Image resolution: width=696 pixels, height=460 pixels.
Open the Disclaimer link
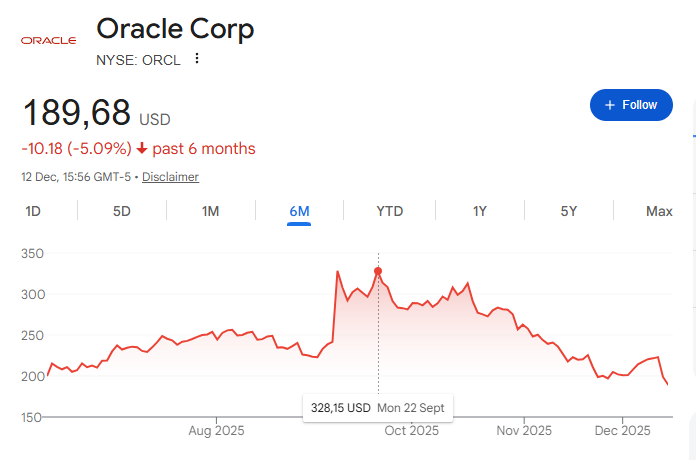coord(170,177)
